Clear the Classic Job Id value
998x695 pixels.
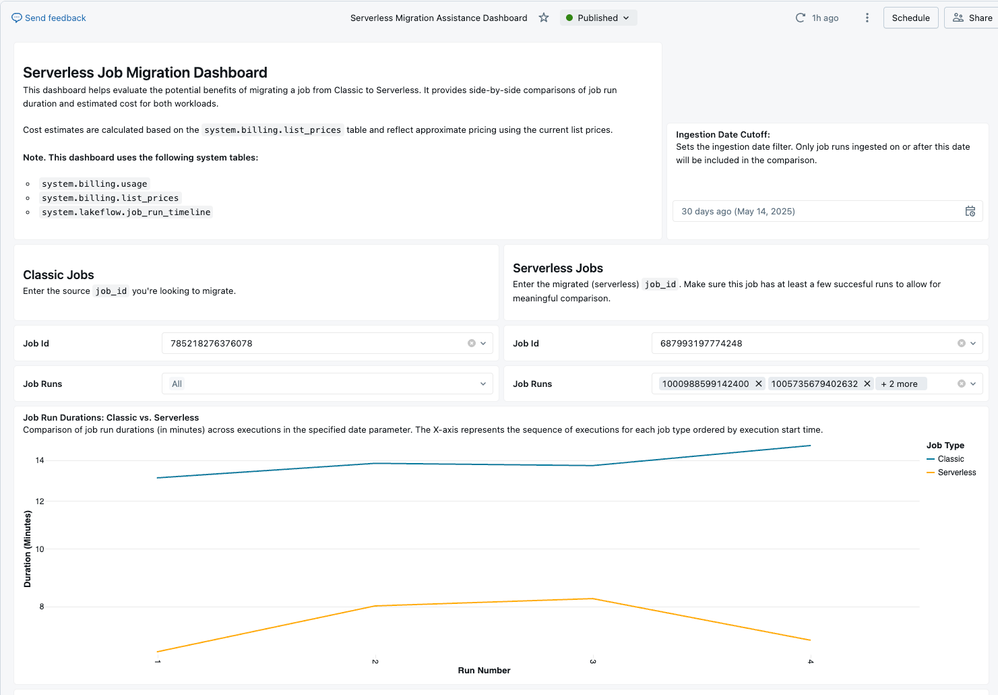pyautogui.click(x=472, y=343)
